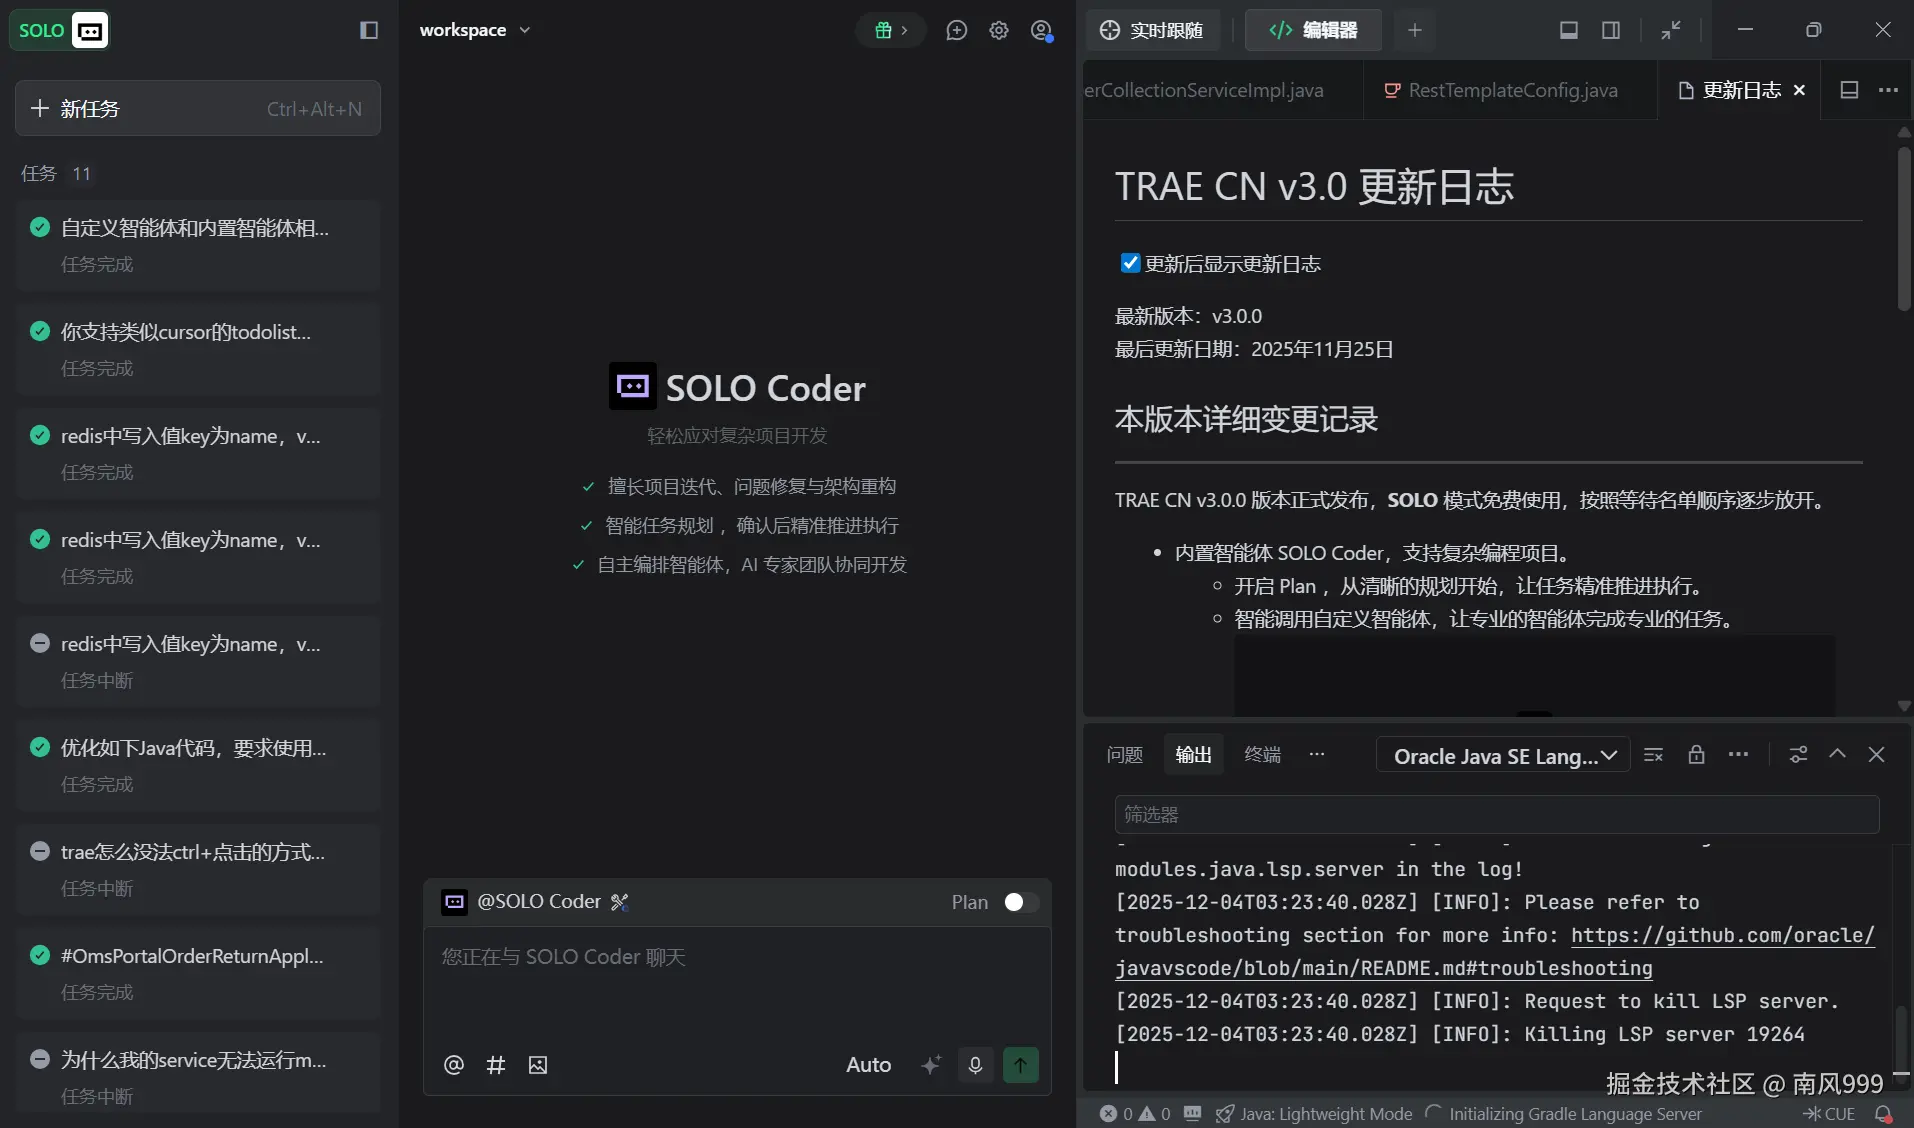Attach an image with the picture icon
Screen dimensions: 1914x1128
coord(538,1065)
